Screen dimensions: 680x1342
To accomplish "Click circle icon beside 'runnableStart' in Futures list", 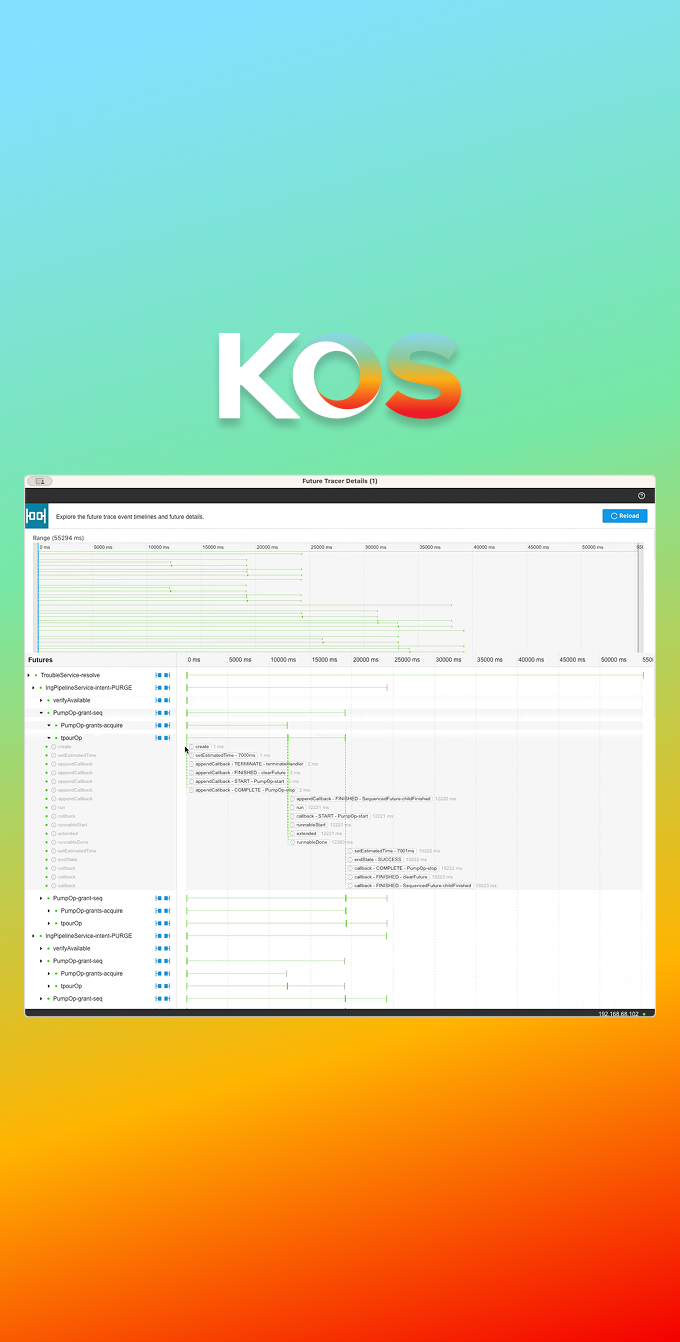I will coord(53,825).
